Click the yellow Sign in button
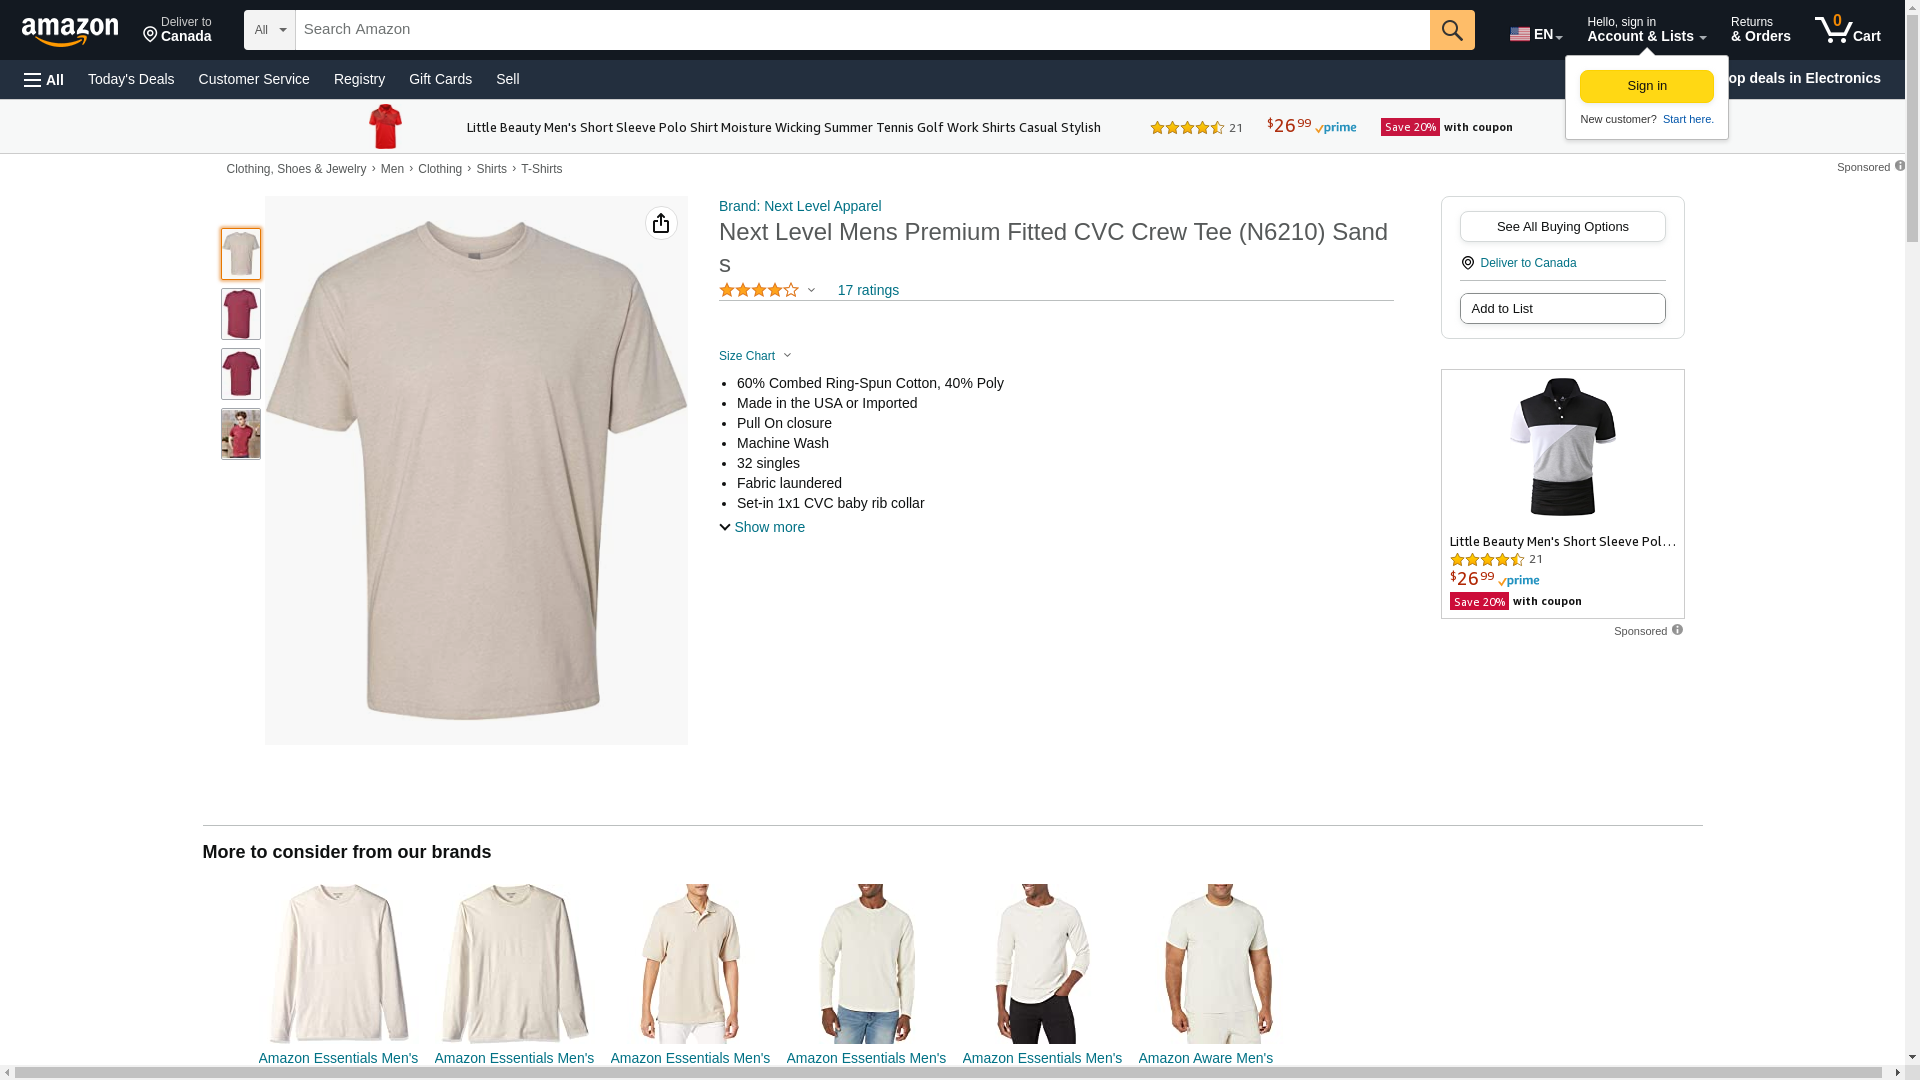This screenshot has width=1920, height=1080. point(1646,86)
